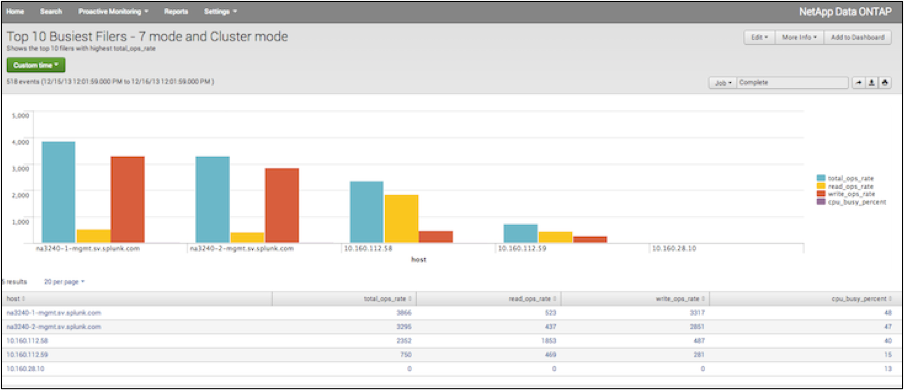904x390 pixels.
Task: Click red write_ops_rate bar for na3240-2-mgmt
Action: [282, 205]
